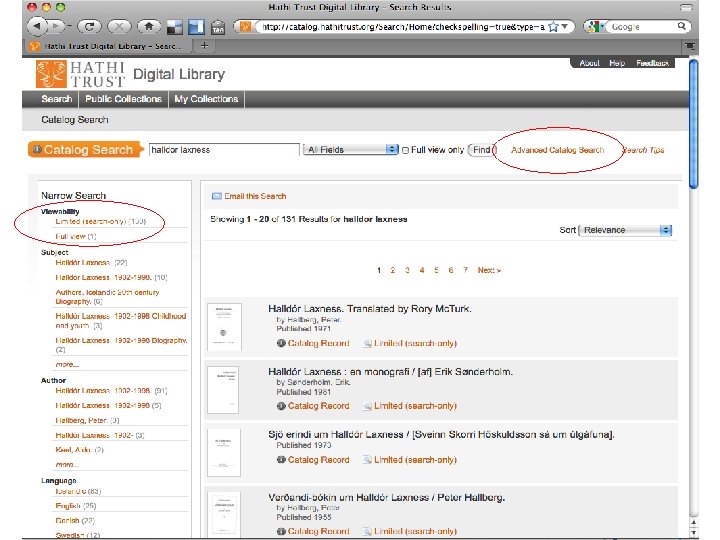Click the Catalog Record icon for the Rory McTurk translation
Screen dimensions: 720x540
[281, 343]
